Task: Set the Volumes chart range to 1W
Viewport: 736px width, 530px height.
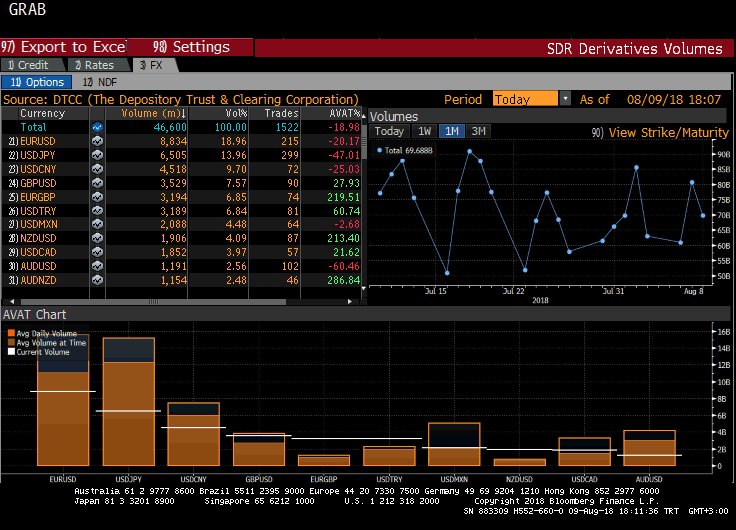Action: [424, 131]
